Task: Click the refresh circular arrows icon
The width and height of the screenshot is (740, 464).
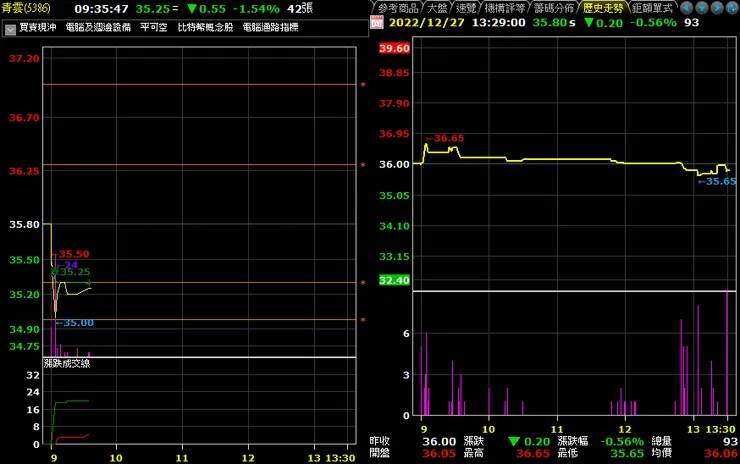Action: coord(732,8)
